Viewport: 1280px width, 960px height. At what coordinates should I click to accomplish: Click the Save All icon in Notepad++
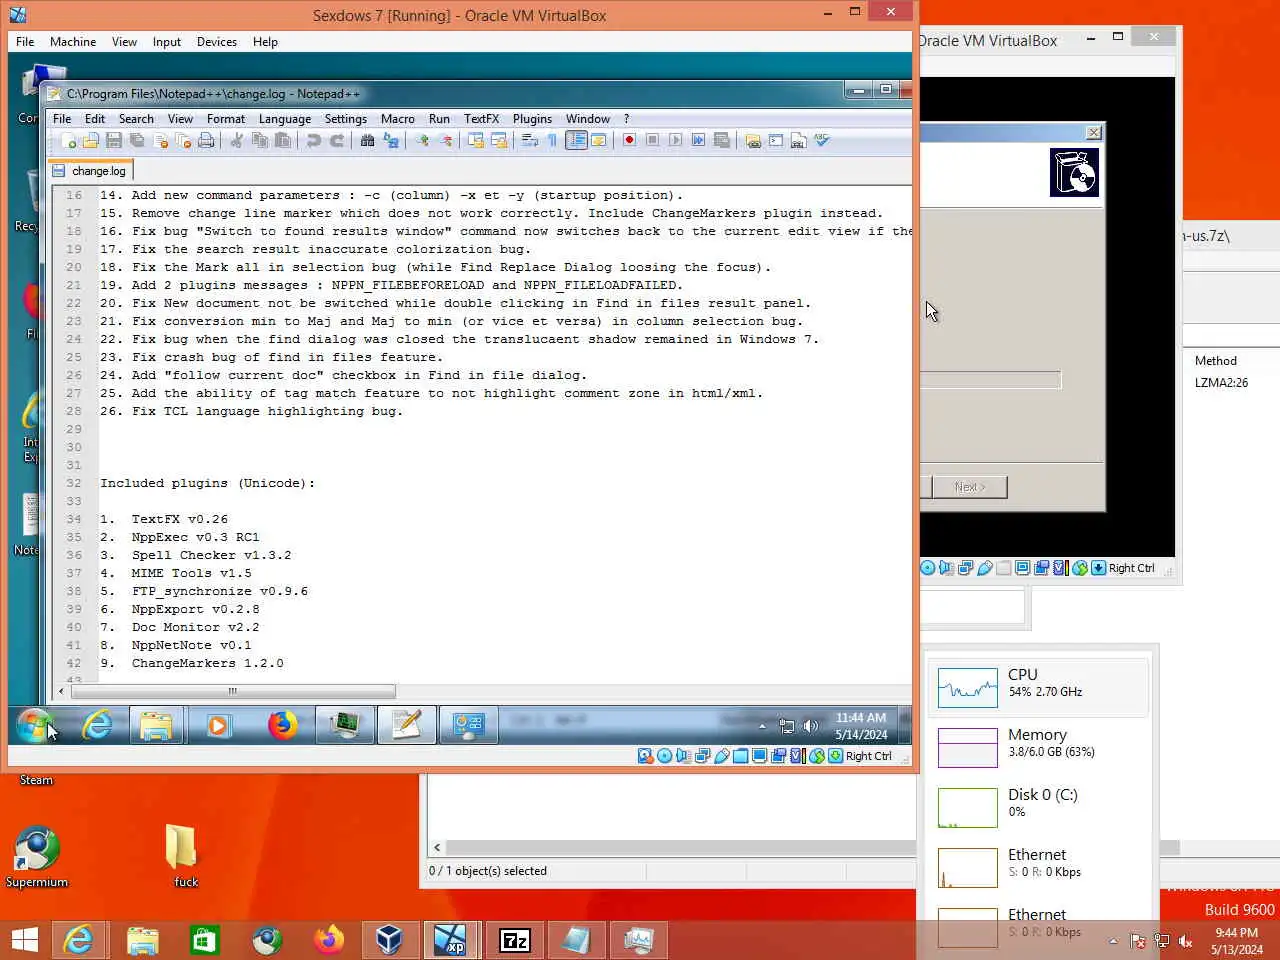click(137, 141)
